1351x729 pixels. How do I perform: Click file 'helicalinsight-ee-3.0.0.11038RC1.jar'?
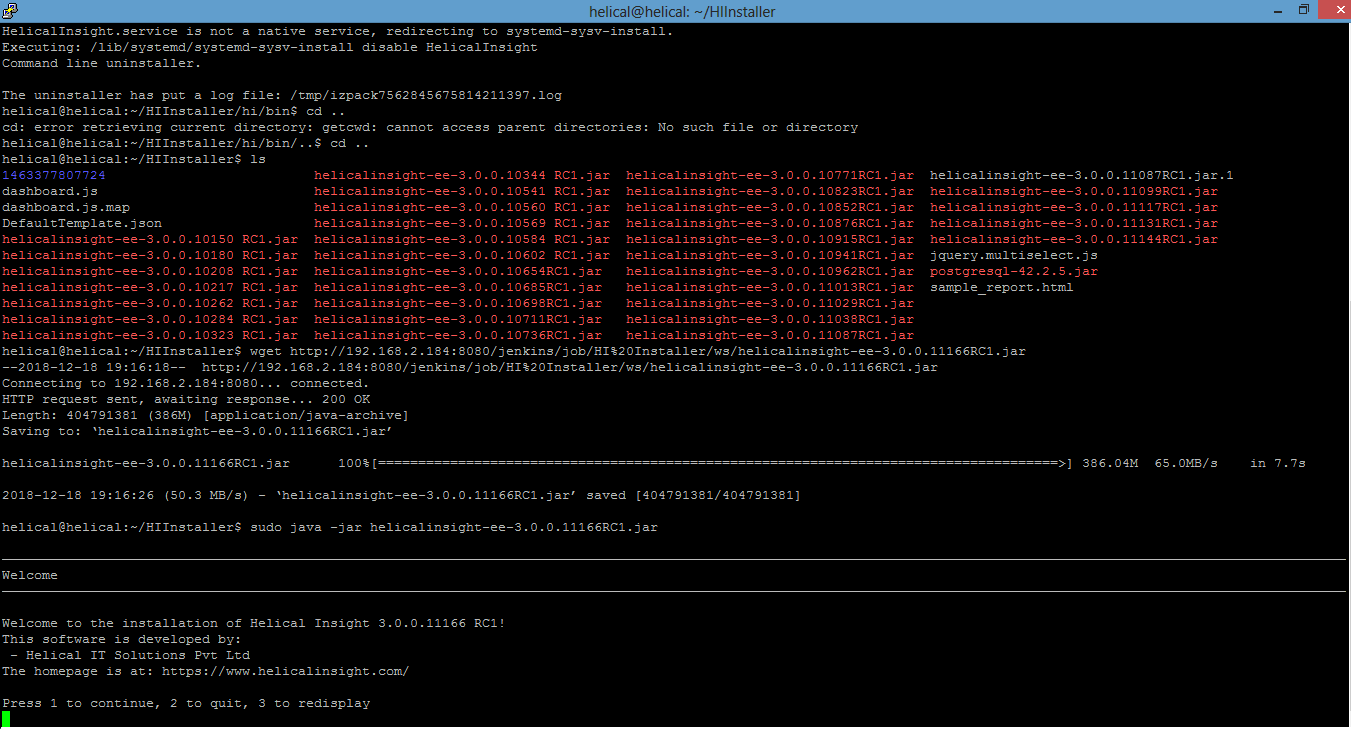pos(770,319)
